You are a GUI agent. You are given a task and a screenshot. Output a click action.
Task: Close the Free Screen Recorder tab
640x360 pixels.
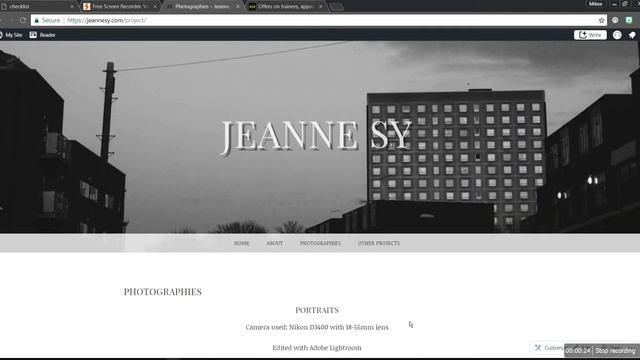[x=155, y=7]
